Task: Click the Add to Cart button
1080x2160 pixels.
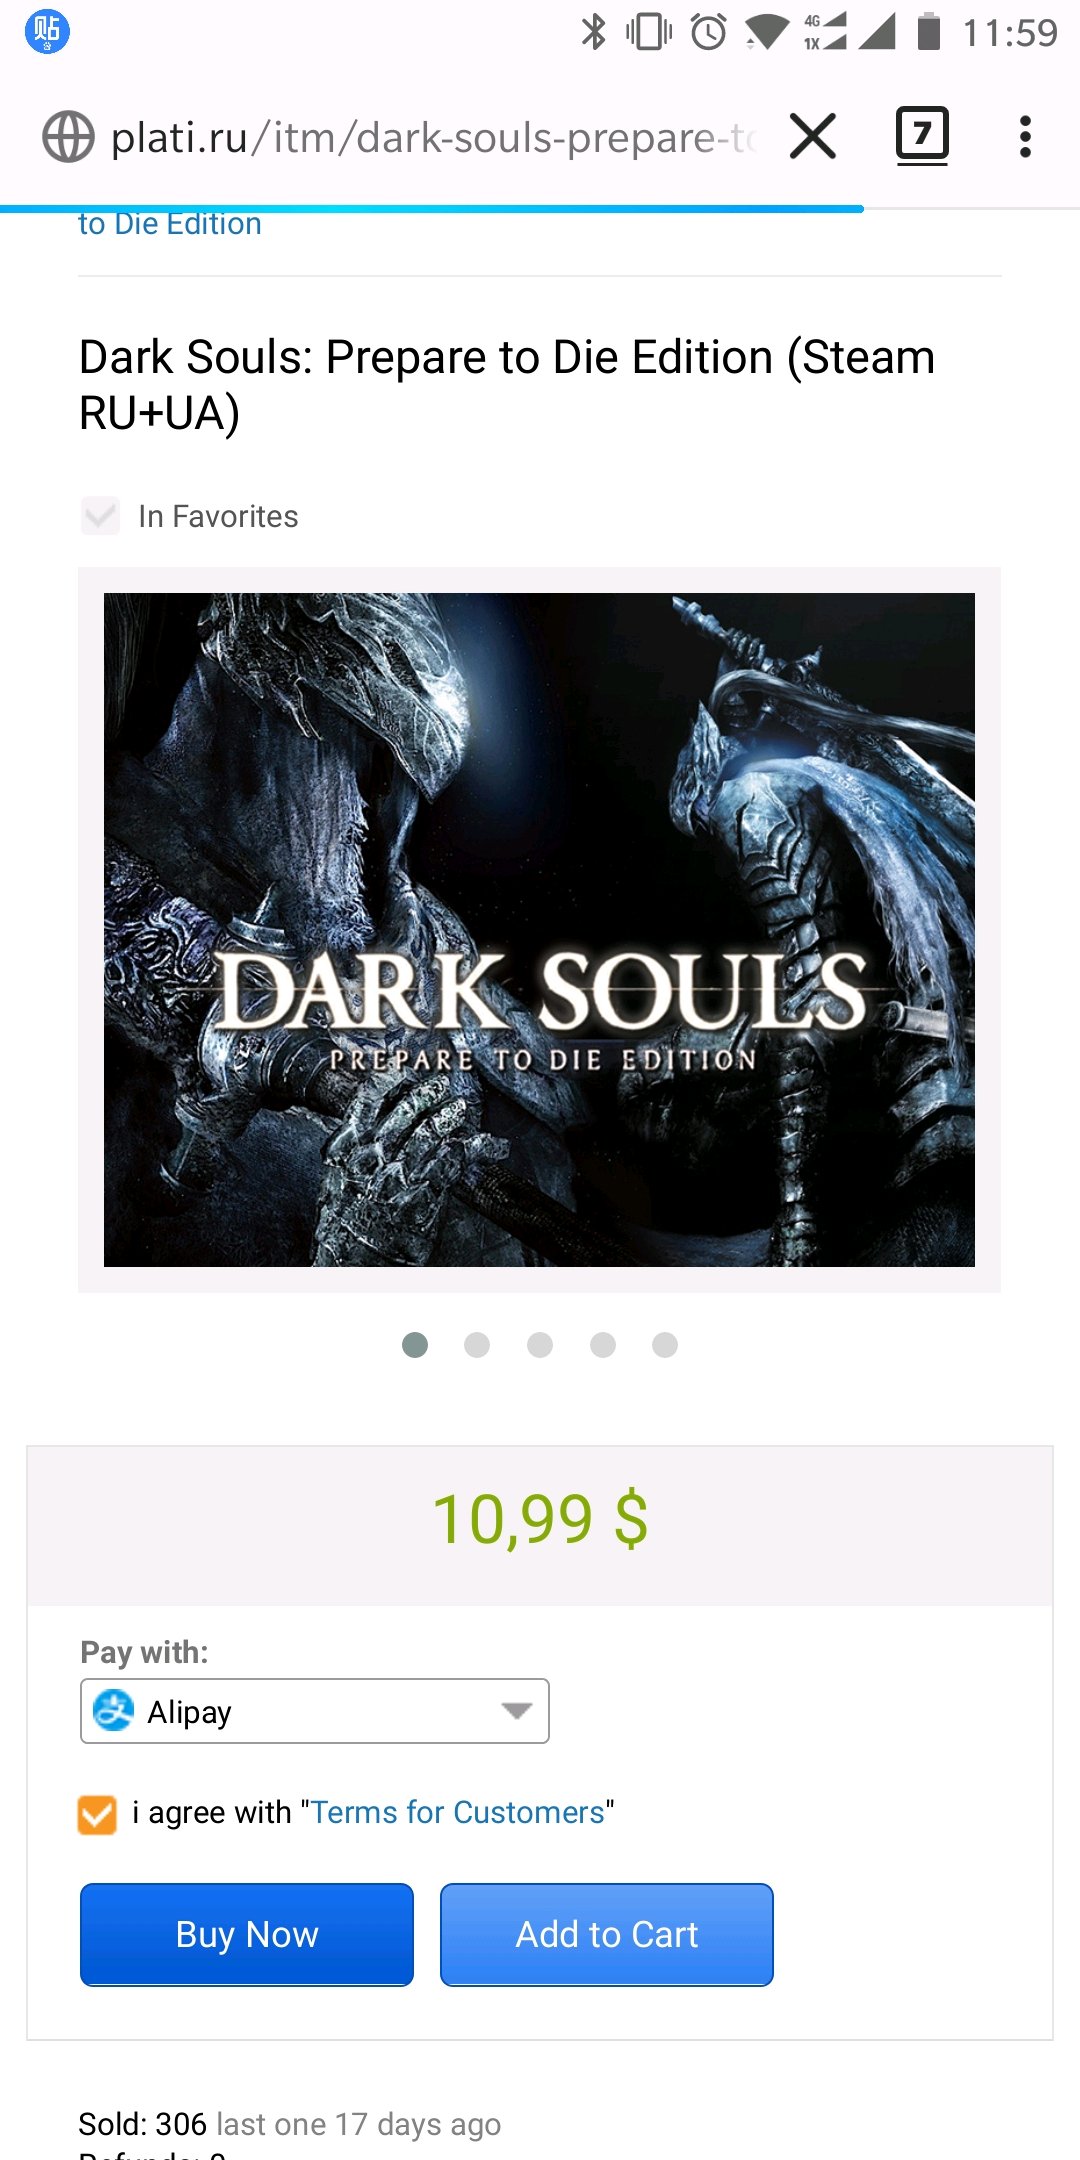Action: [607, 1935]
